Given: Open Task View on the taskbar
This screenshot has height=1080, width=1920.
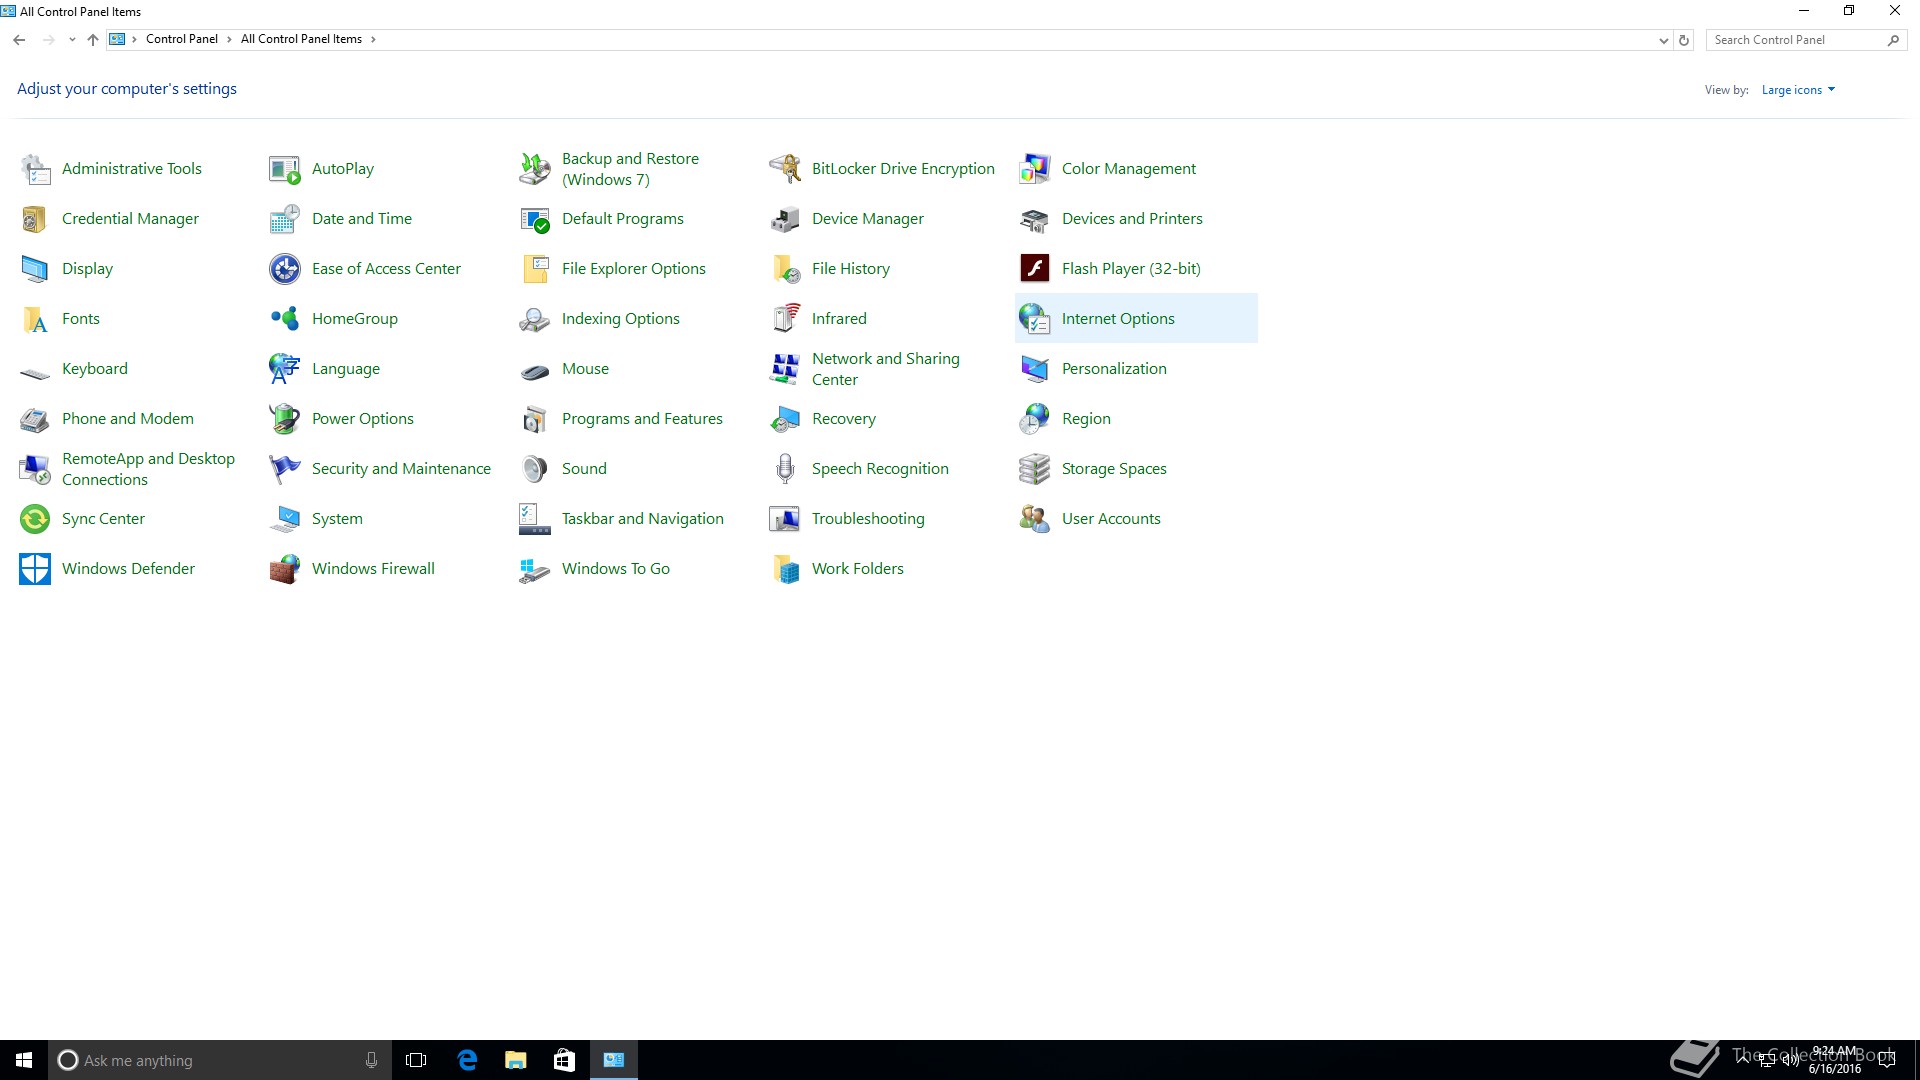Looking at the screenshot, I should (416, 1060).
